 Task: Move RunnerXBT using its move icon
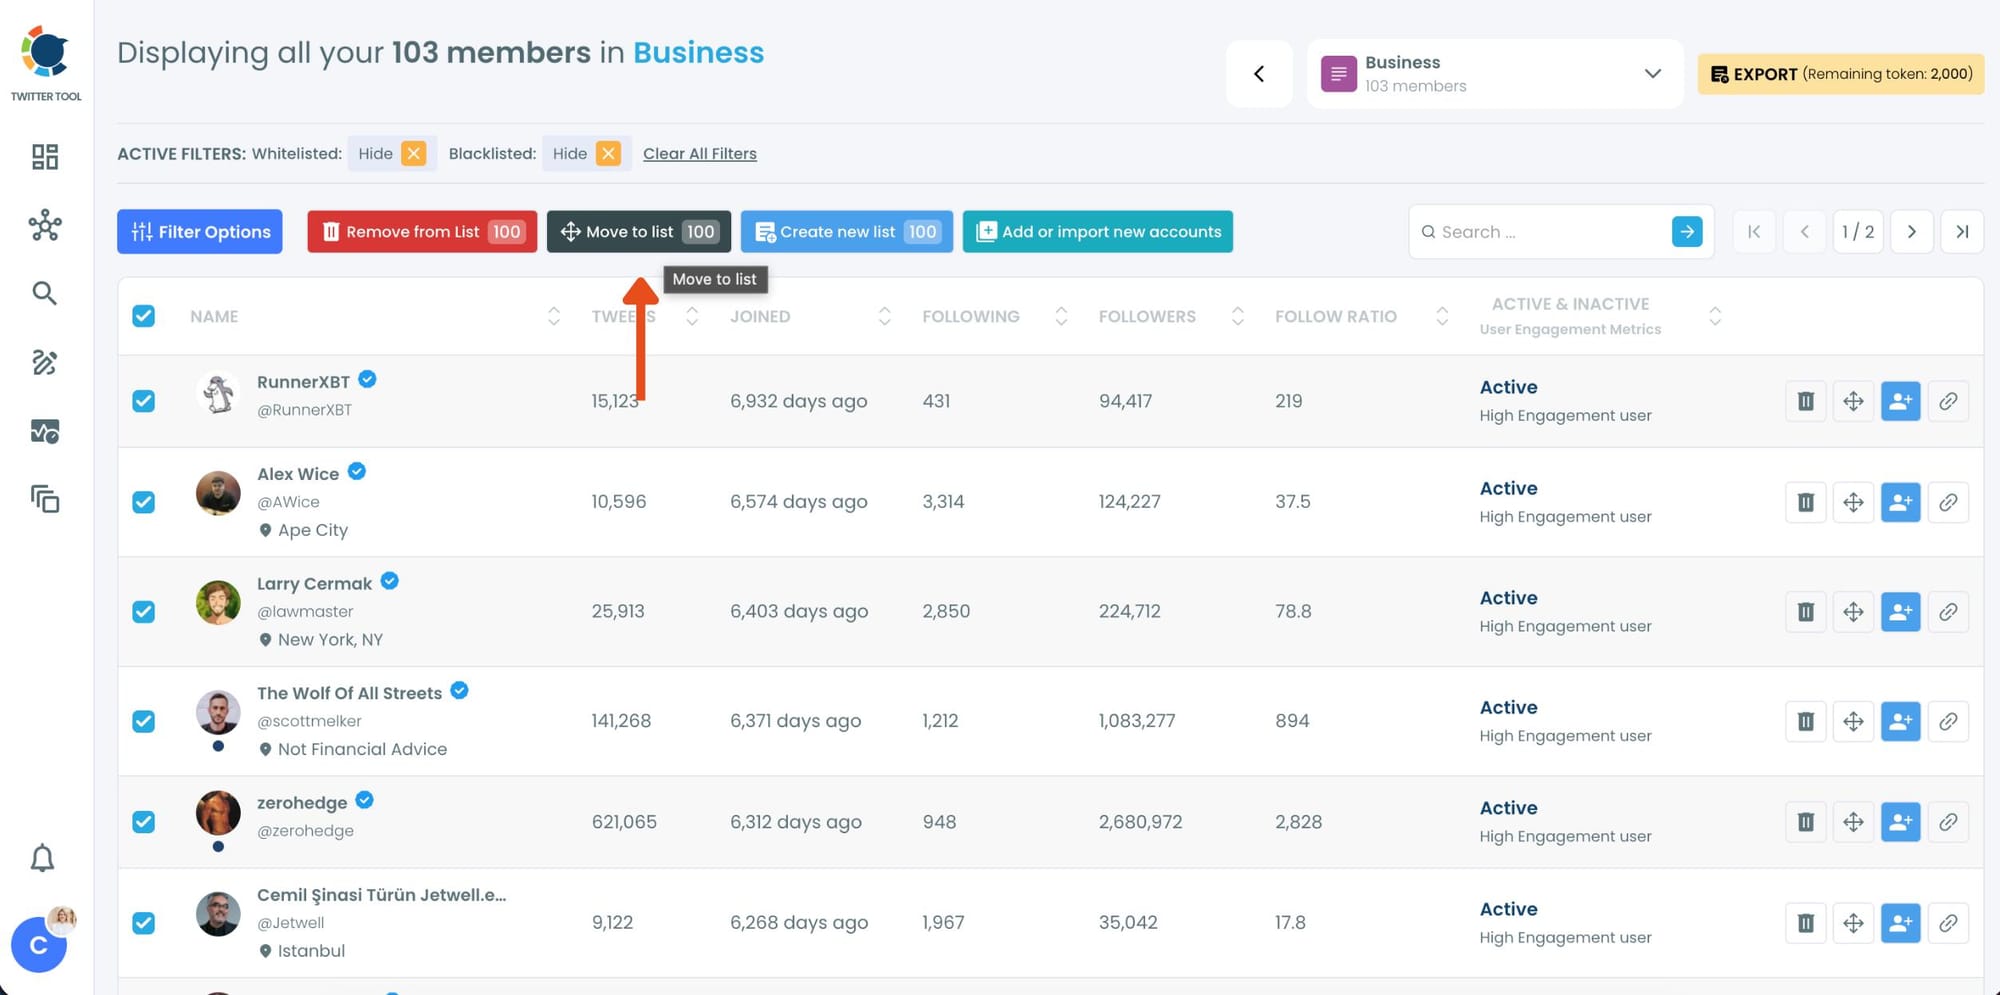[x=1853, y=401]
